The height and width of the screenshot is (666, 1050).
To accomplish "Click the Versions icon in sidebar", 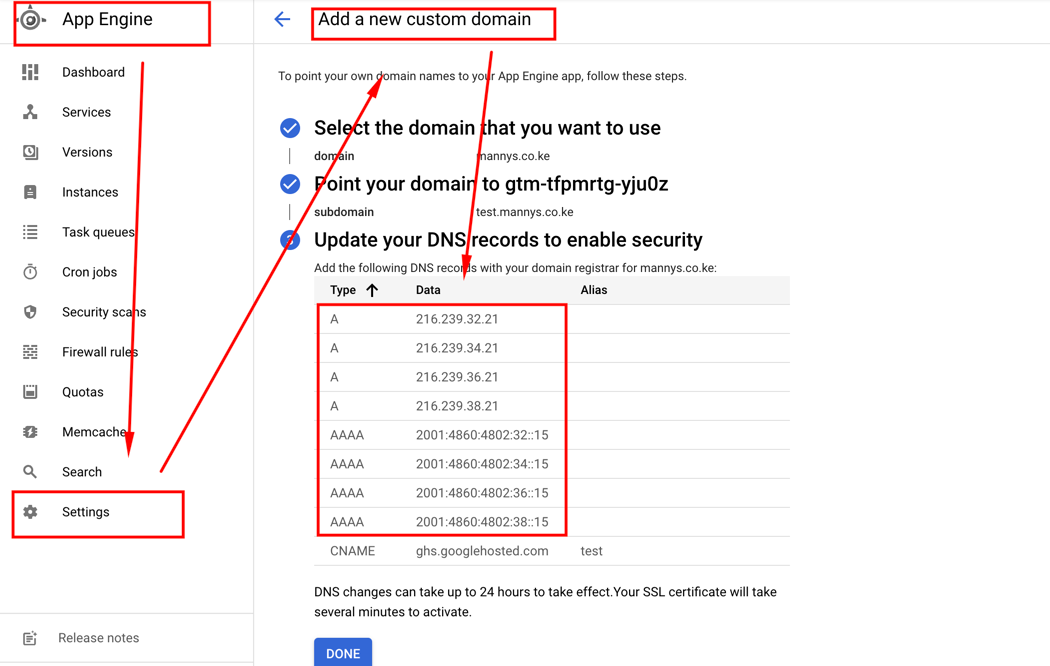I will 31,152.
